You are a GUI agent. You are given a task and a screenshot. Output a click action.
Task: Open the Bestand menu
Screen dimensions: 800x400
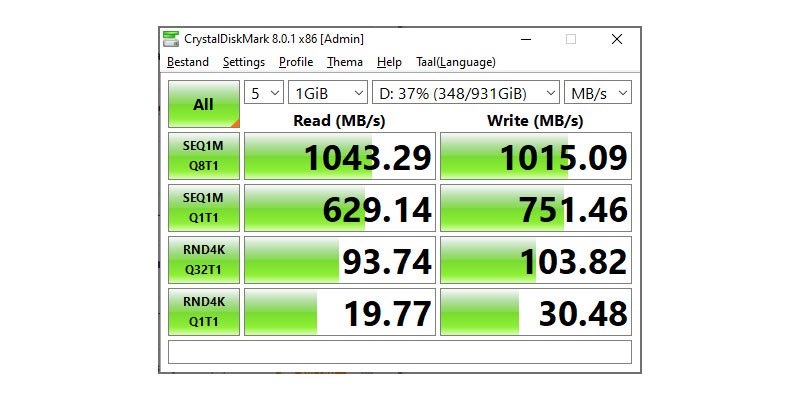pyautogui.click(x=188, y=62)
